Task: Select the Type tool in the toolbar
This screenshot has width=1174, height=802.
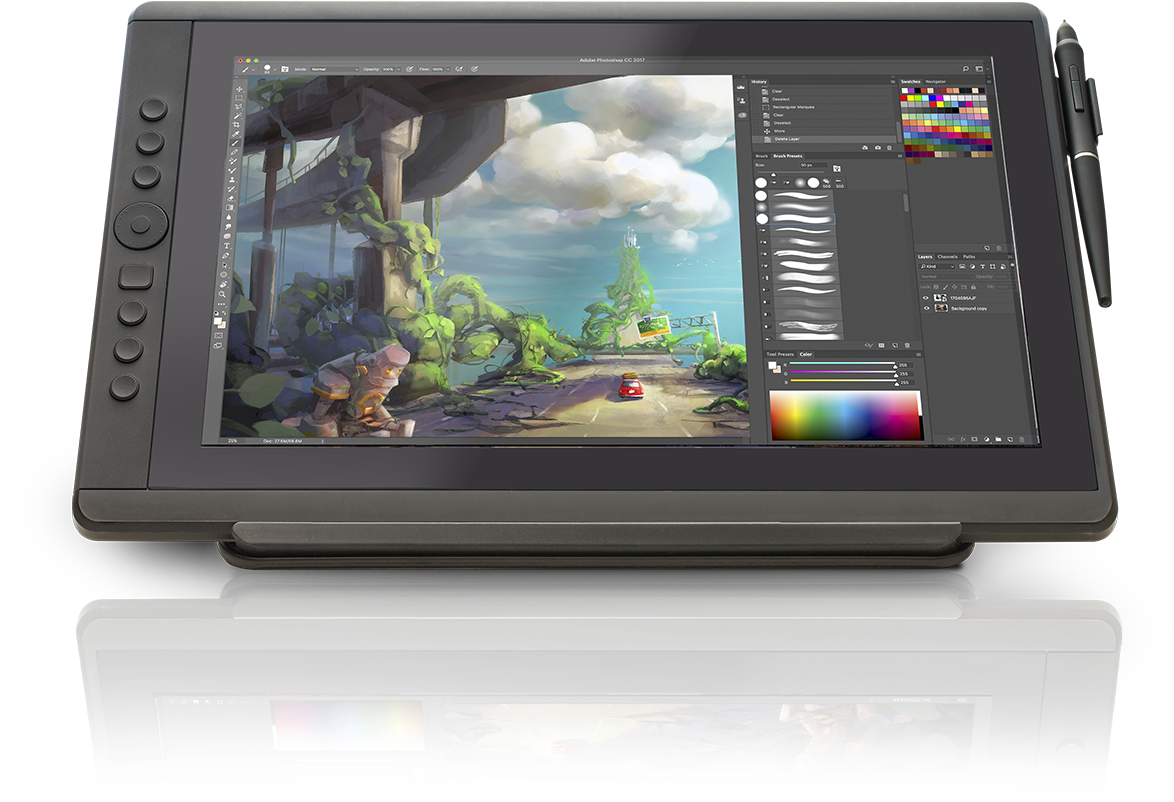Action: tap(228, 245)
